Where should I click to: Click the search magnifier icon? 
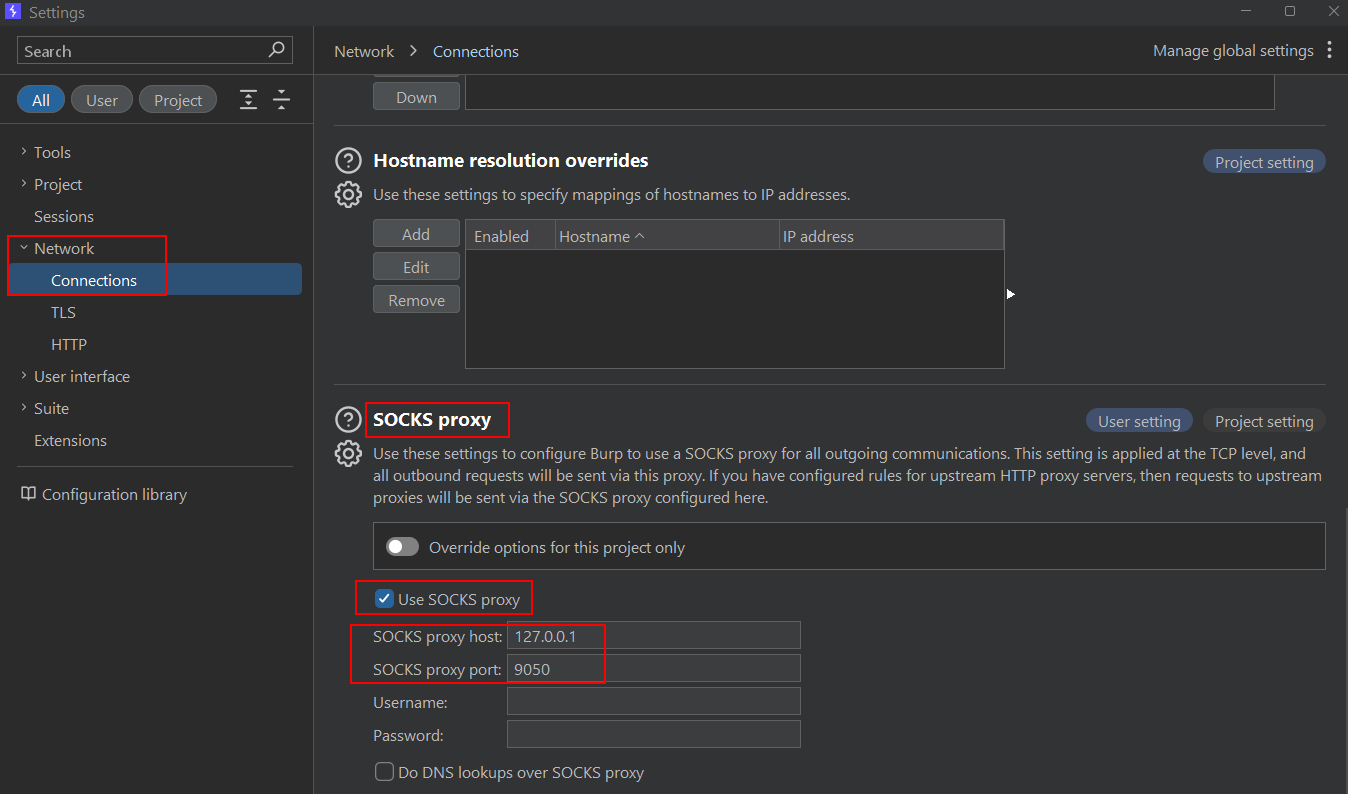click(x=277, y=50)
